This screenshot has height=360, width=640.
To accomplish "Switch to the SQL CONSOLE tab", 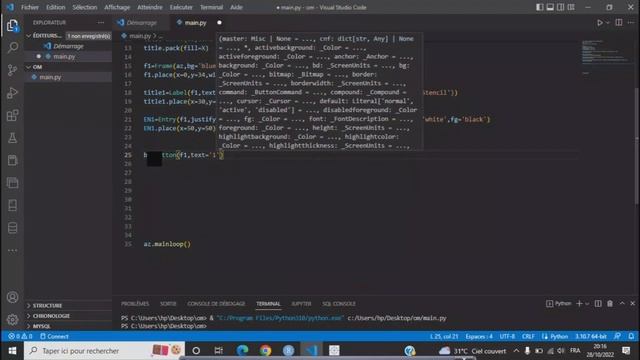I will pos(339,304).
